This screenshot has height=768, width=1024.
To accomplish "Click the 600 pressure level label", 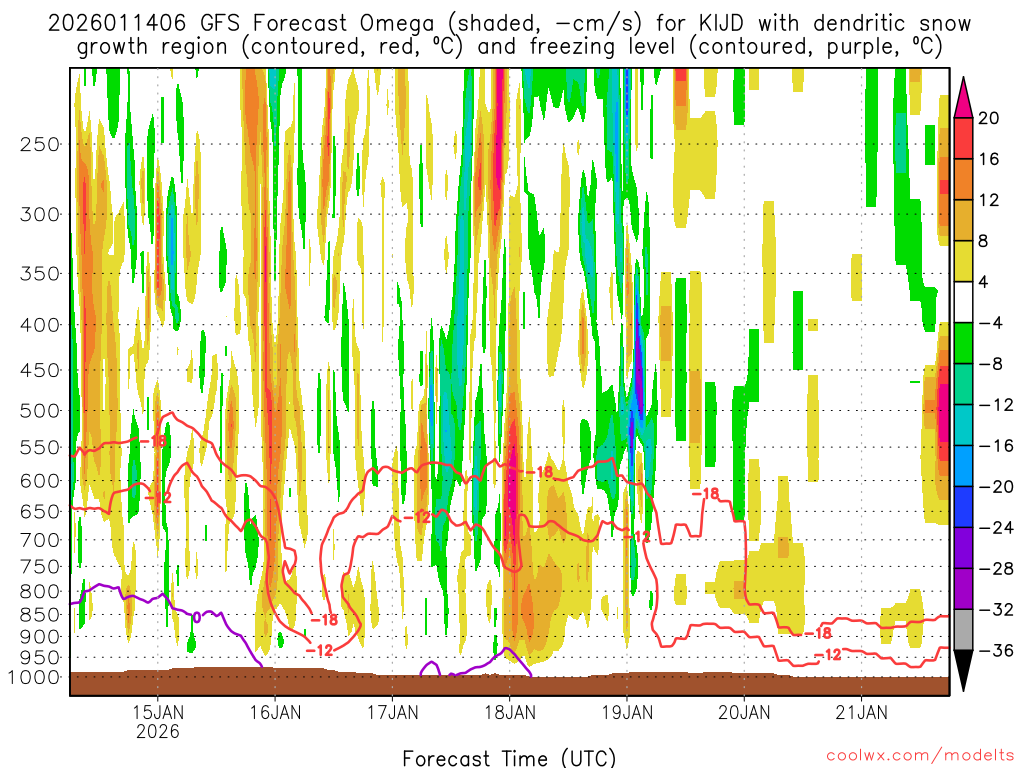I will 40,481.
